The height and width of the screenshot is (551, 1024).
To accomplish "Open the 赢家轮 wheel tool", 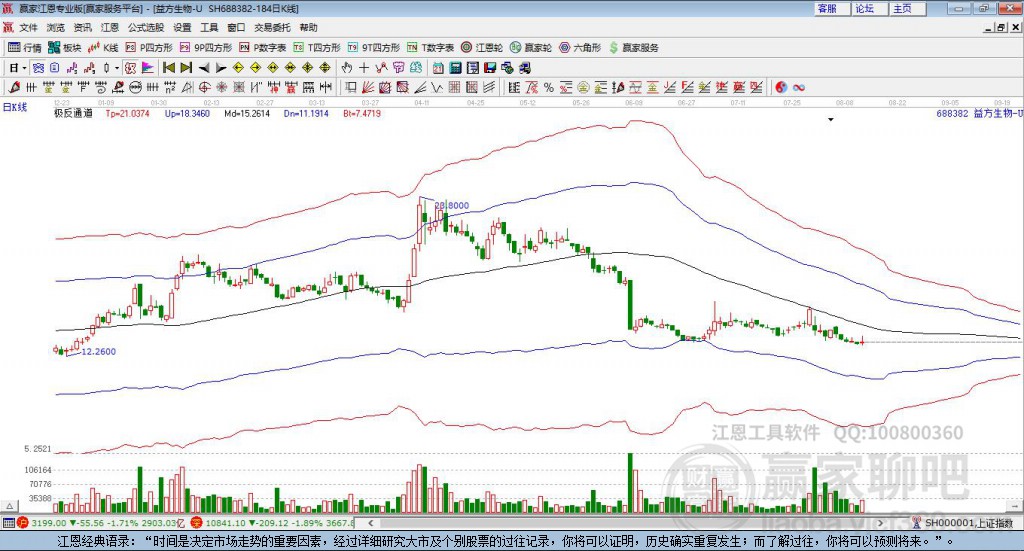I will click(x=531, y=48).
